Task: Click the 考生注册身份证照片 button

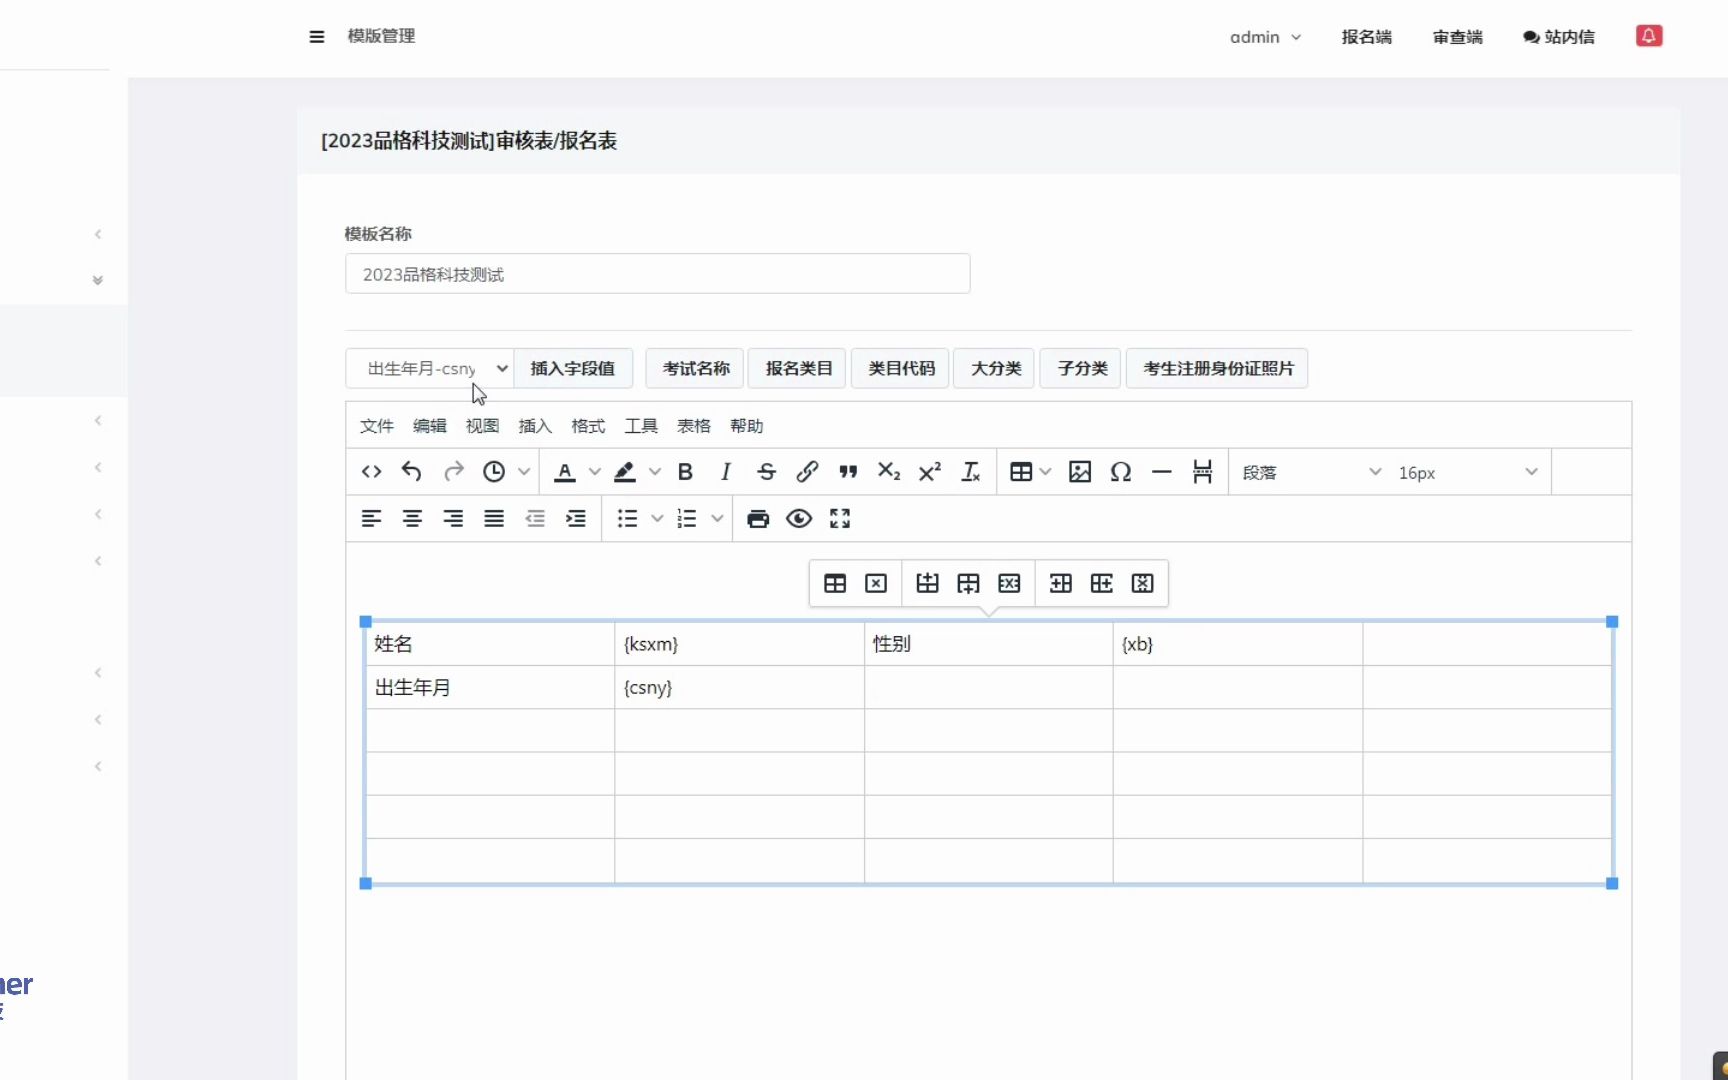Action: [1218, 368]
